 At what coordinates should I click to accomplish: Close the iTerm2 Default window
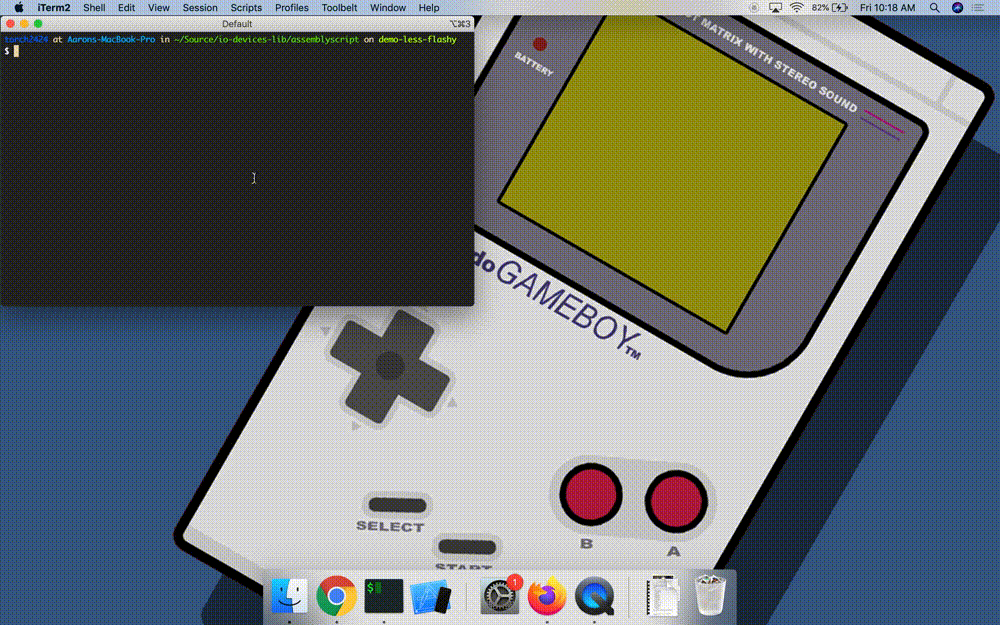tap(10, 24)
